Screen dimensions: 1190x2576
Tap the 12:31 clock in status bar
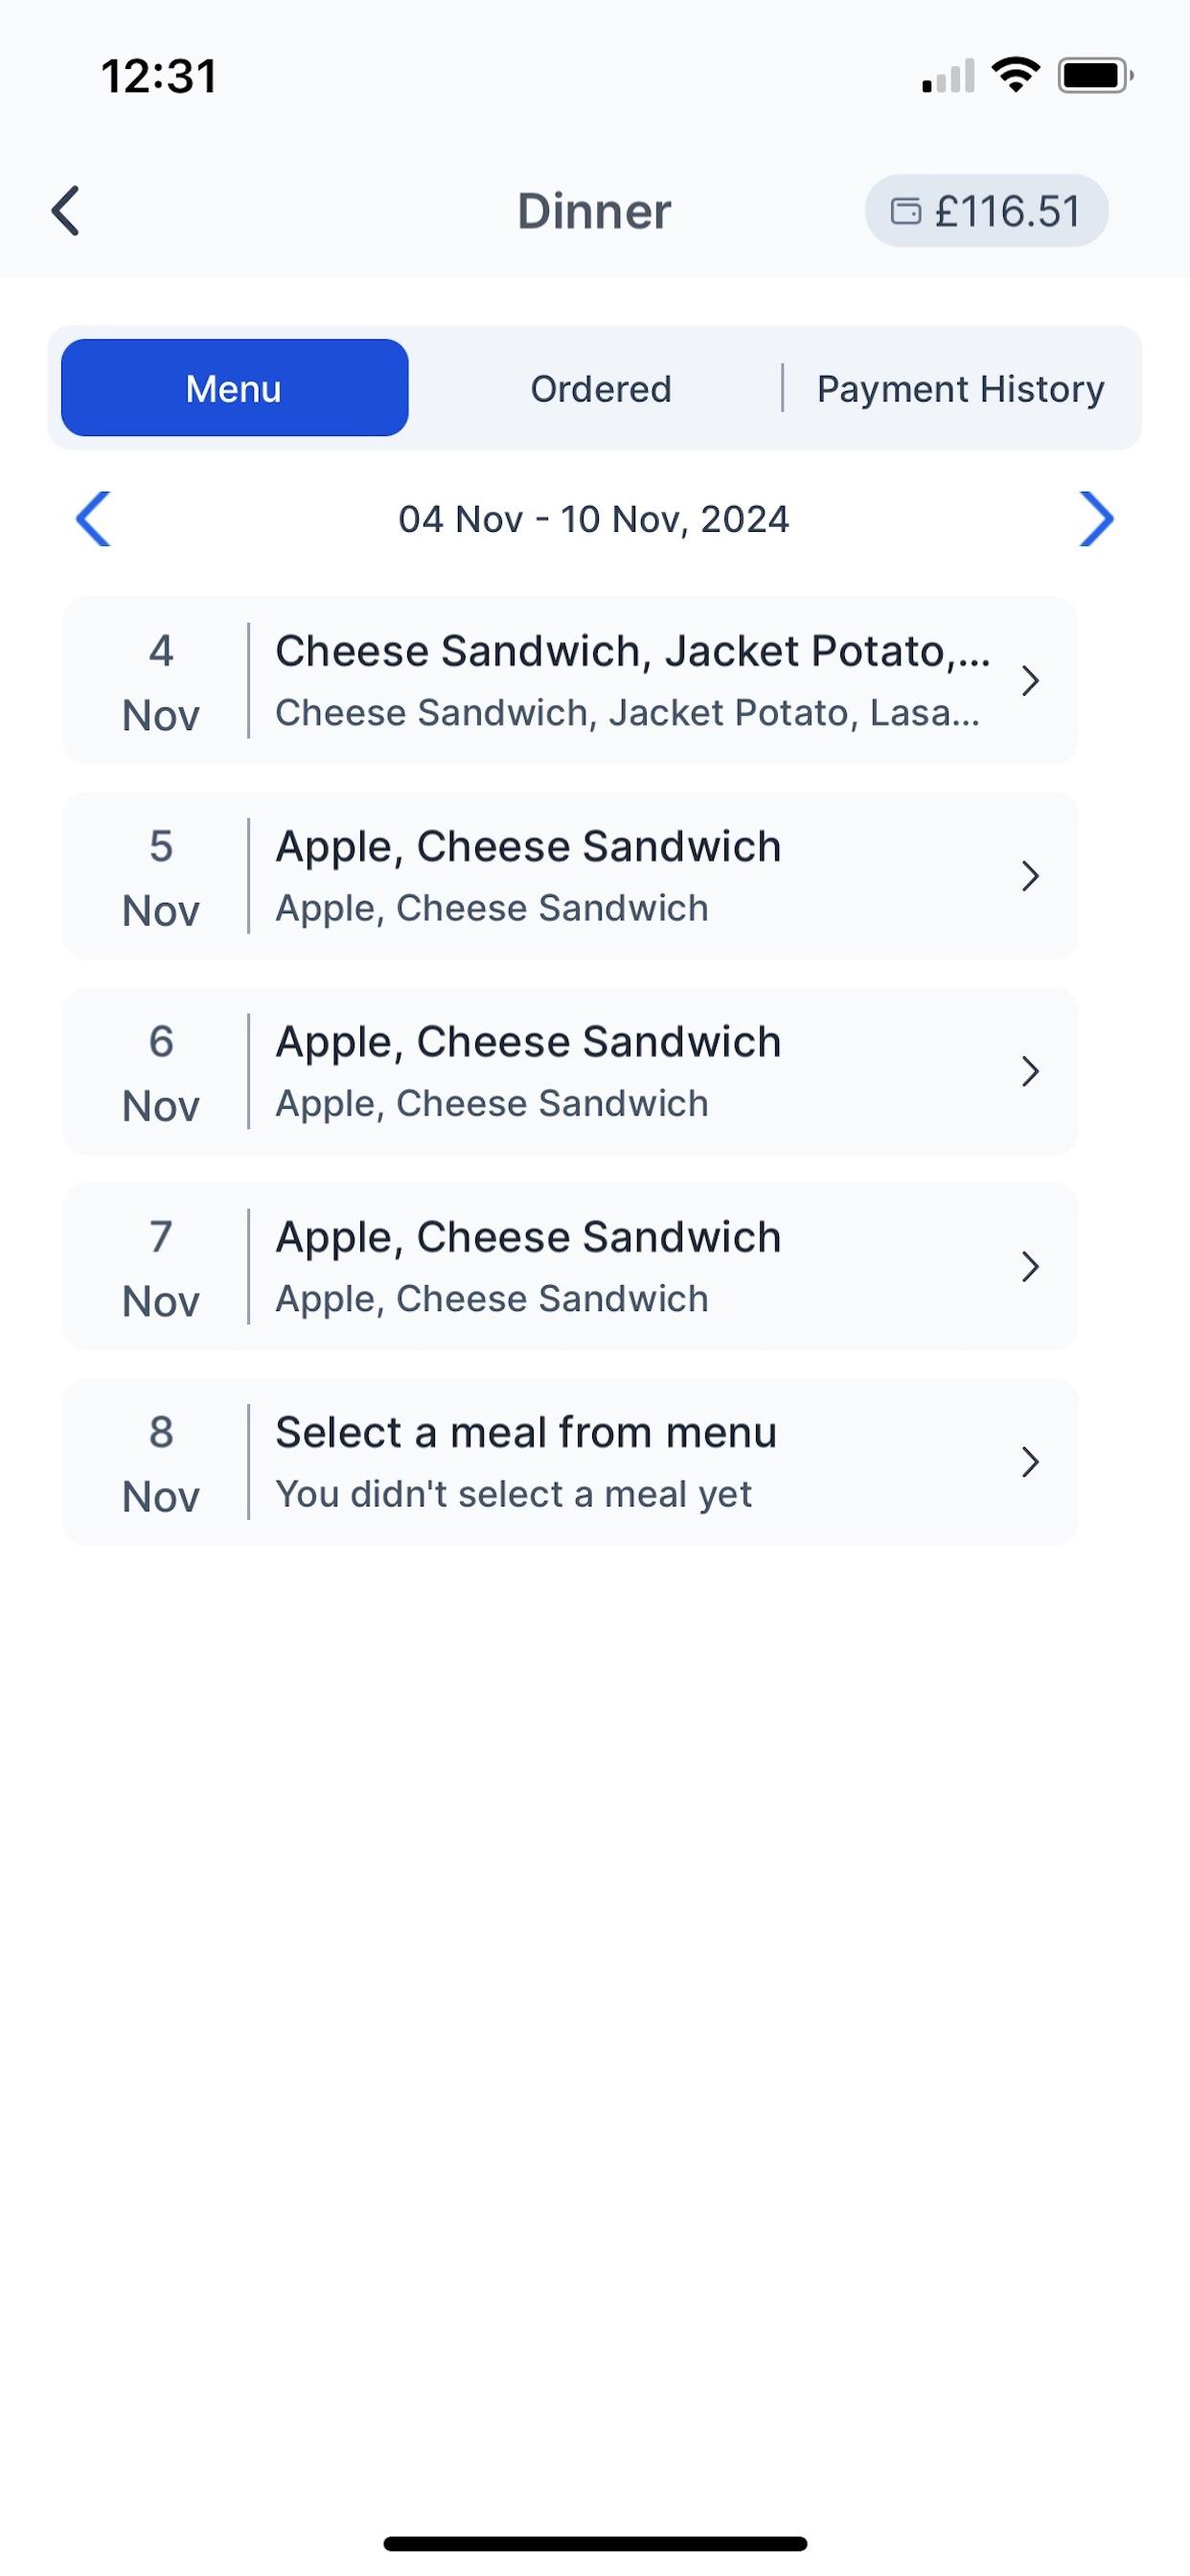tap(159, 76)
